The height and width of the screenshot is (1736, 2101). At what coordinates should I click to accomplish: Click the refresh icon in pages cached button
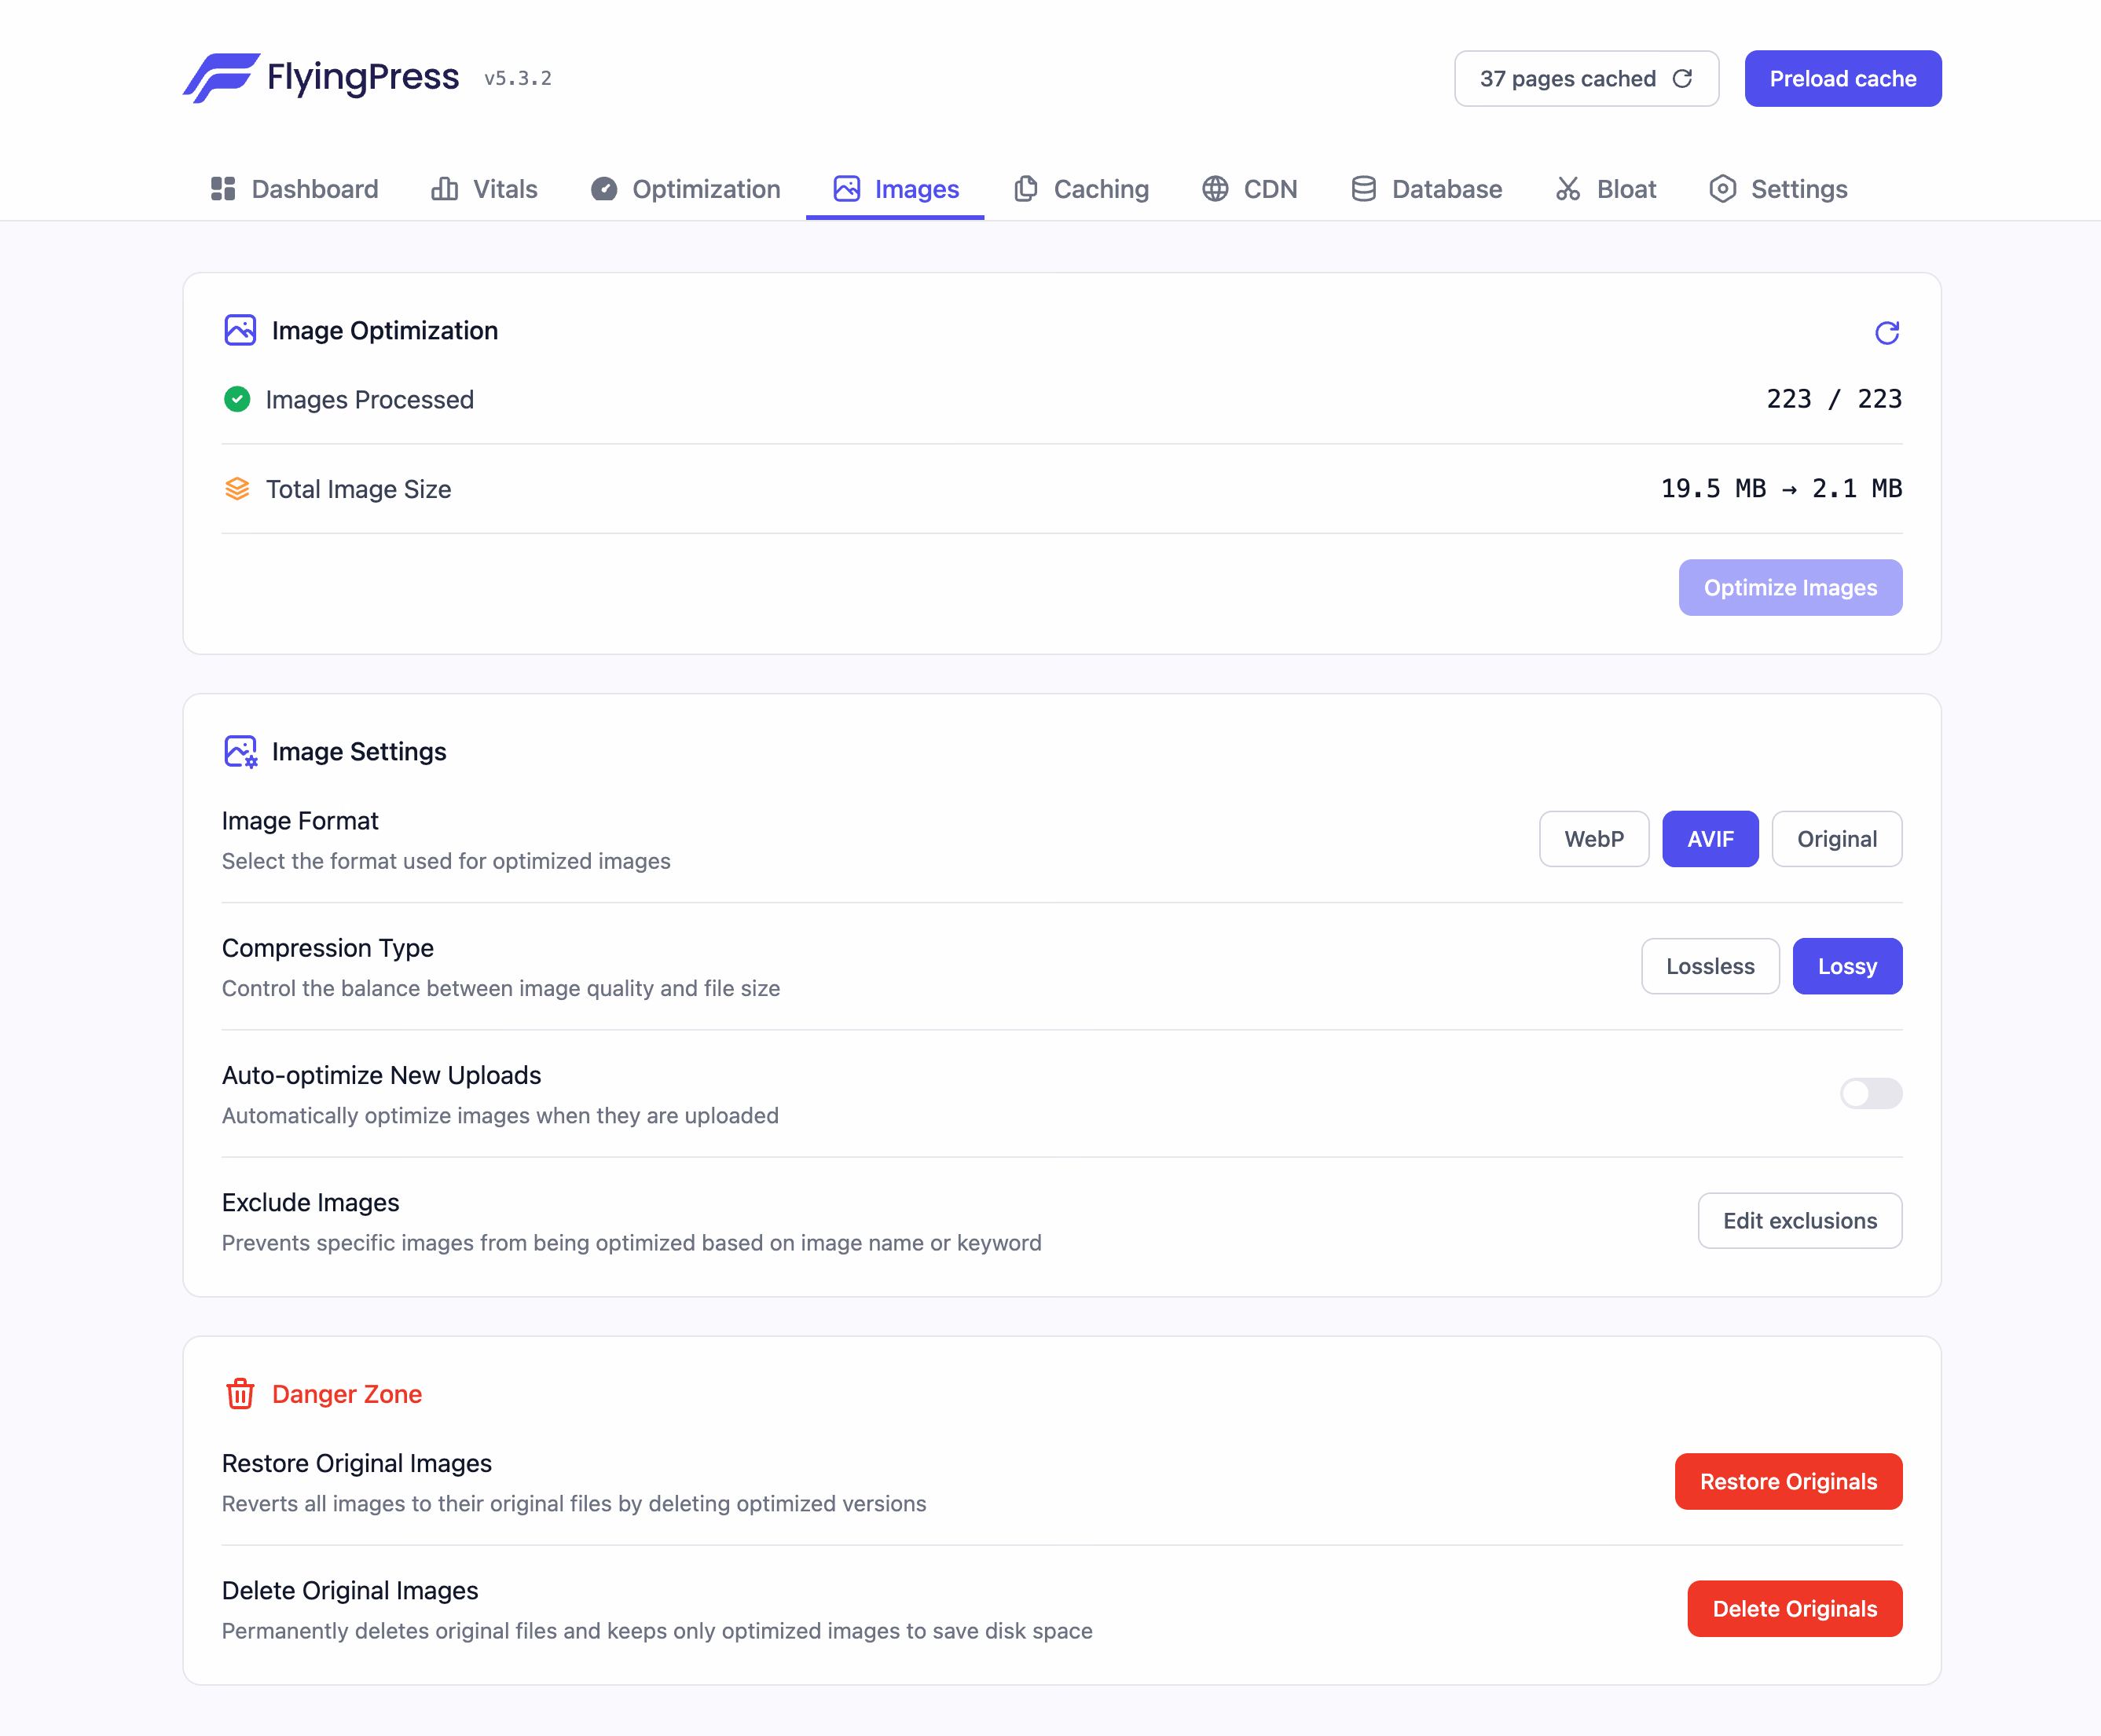pos(1683,78)
